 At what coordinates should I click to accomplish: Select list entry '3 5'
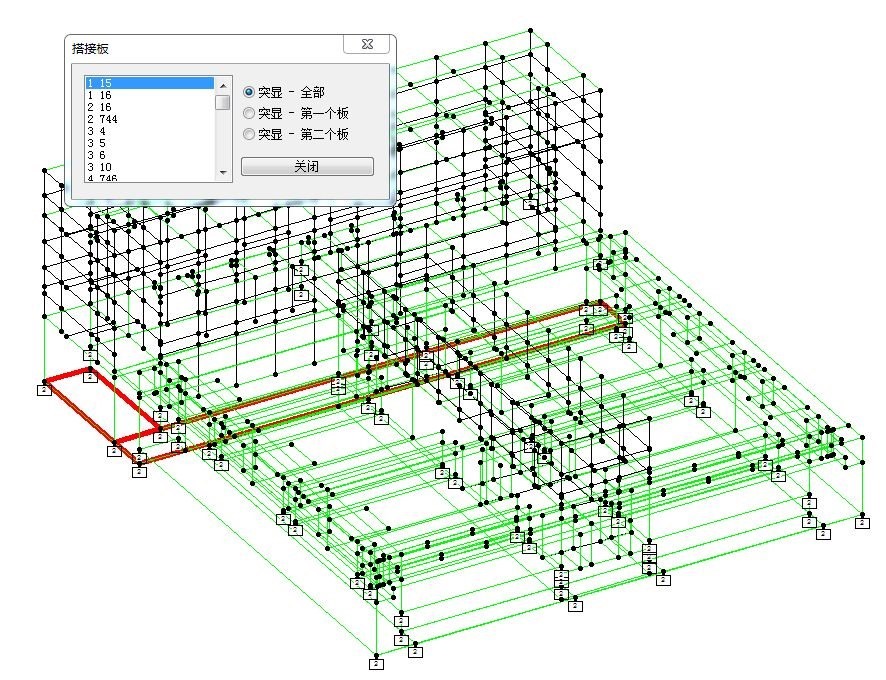[150, 142]
